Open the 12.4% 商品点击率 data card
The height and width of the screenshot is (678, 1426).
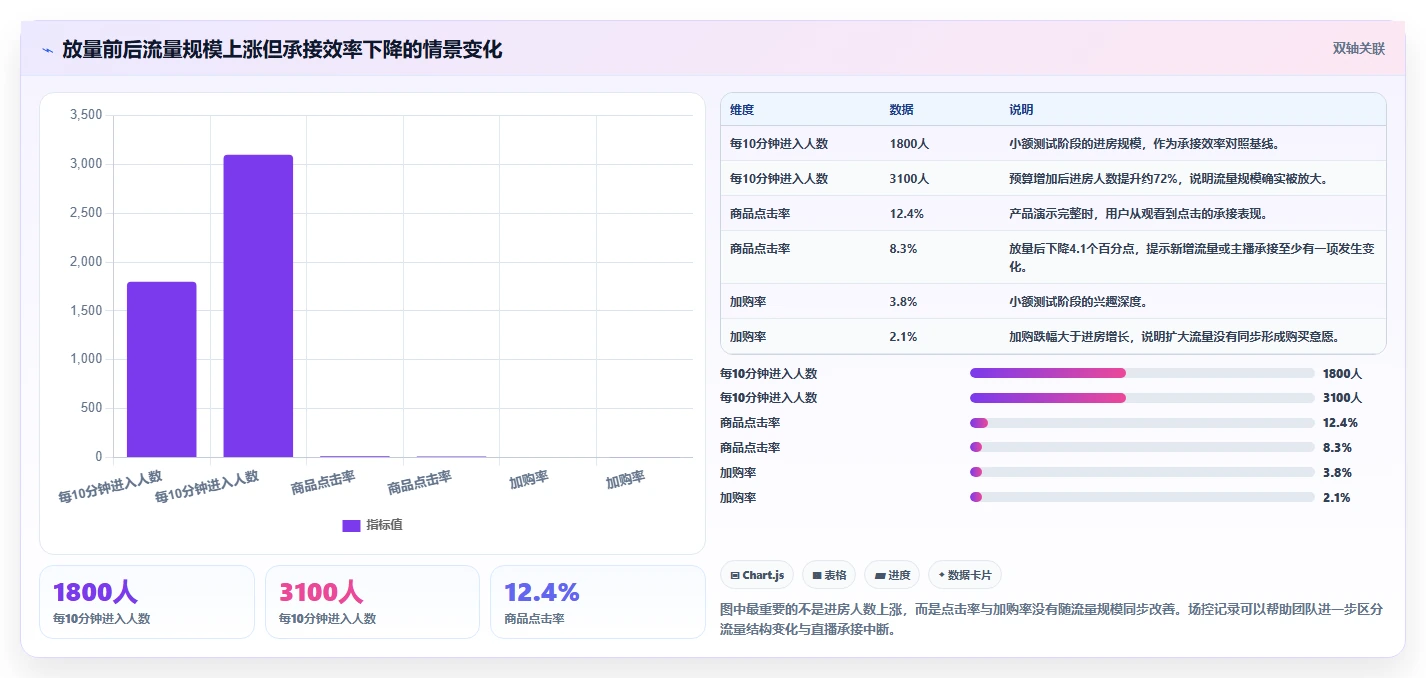point(598,602)
